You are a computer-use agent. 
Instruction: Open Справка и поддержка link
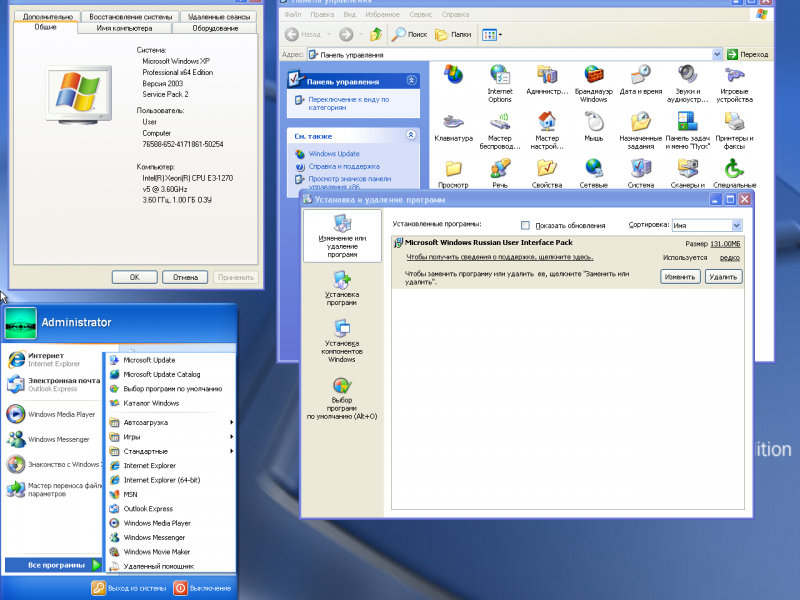pos(344,166)
